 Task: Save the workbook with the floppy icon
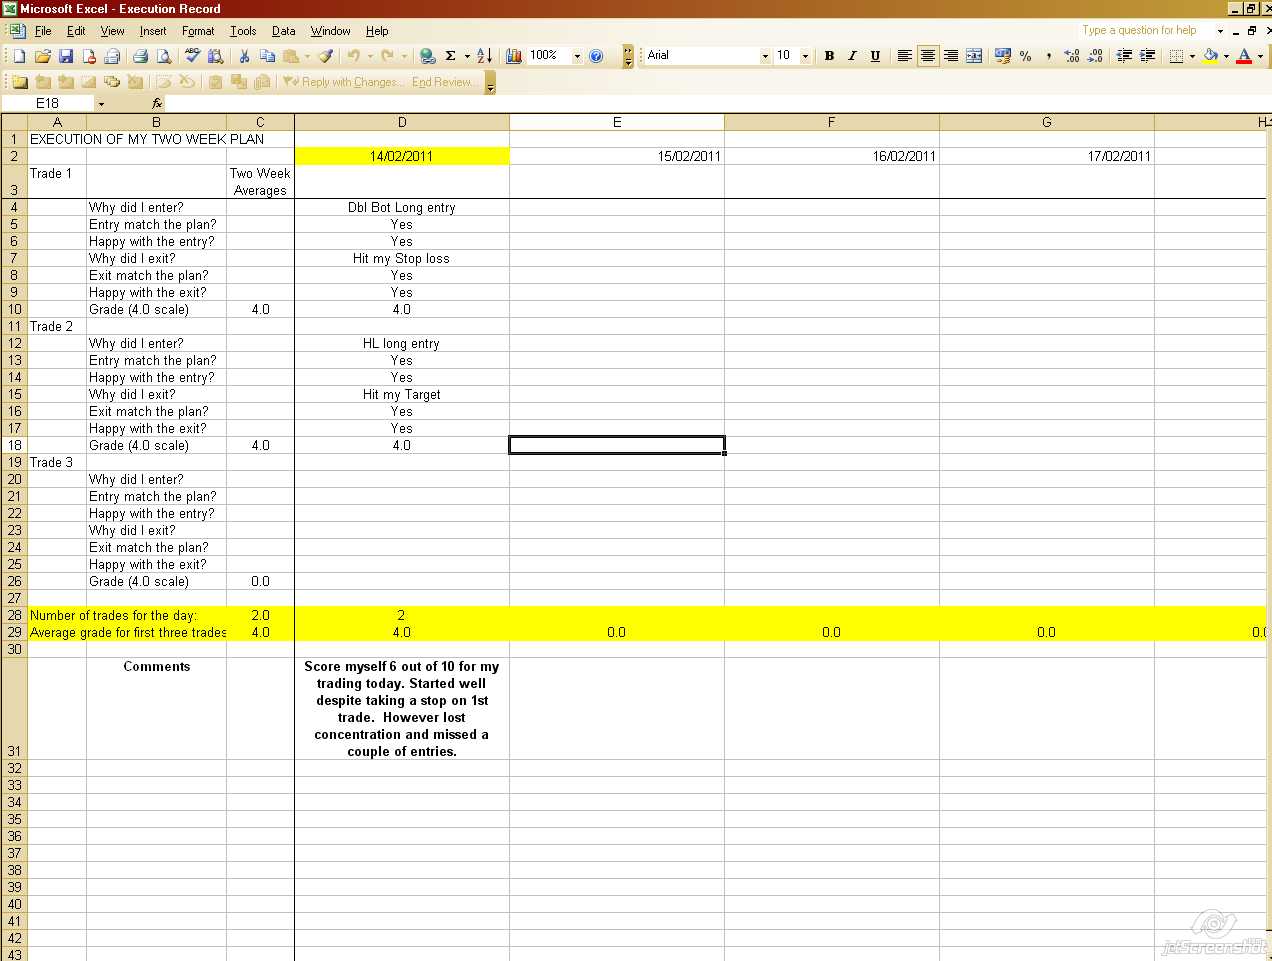(66, 56)
